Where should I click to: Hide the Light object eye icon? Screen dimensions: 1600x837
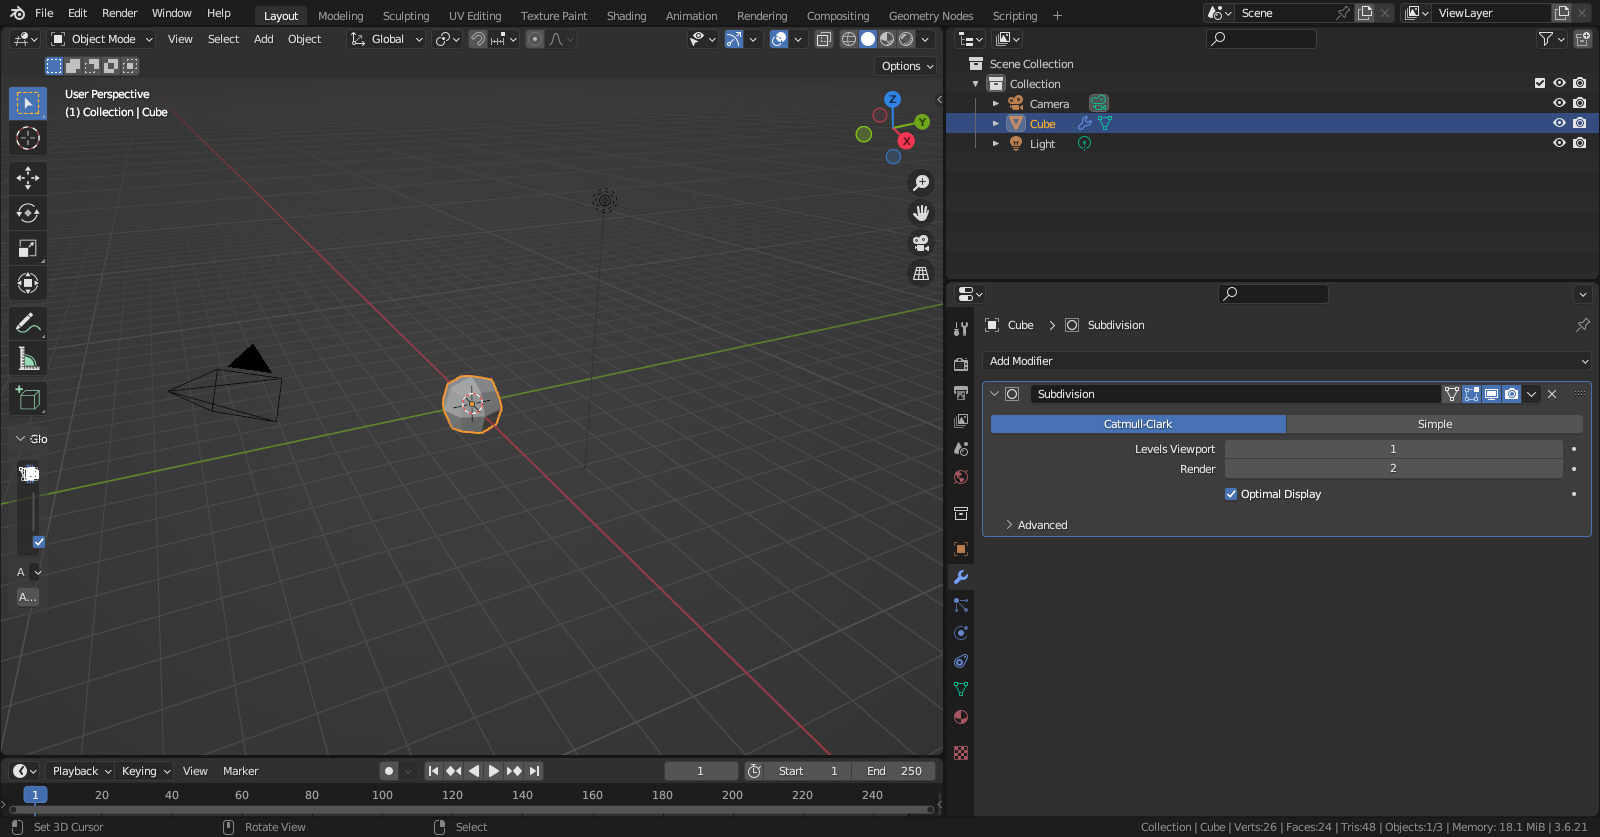pyautogui.click(x=1559, y=143)
